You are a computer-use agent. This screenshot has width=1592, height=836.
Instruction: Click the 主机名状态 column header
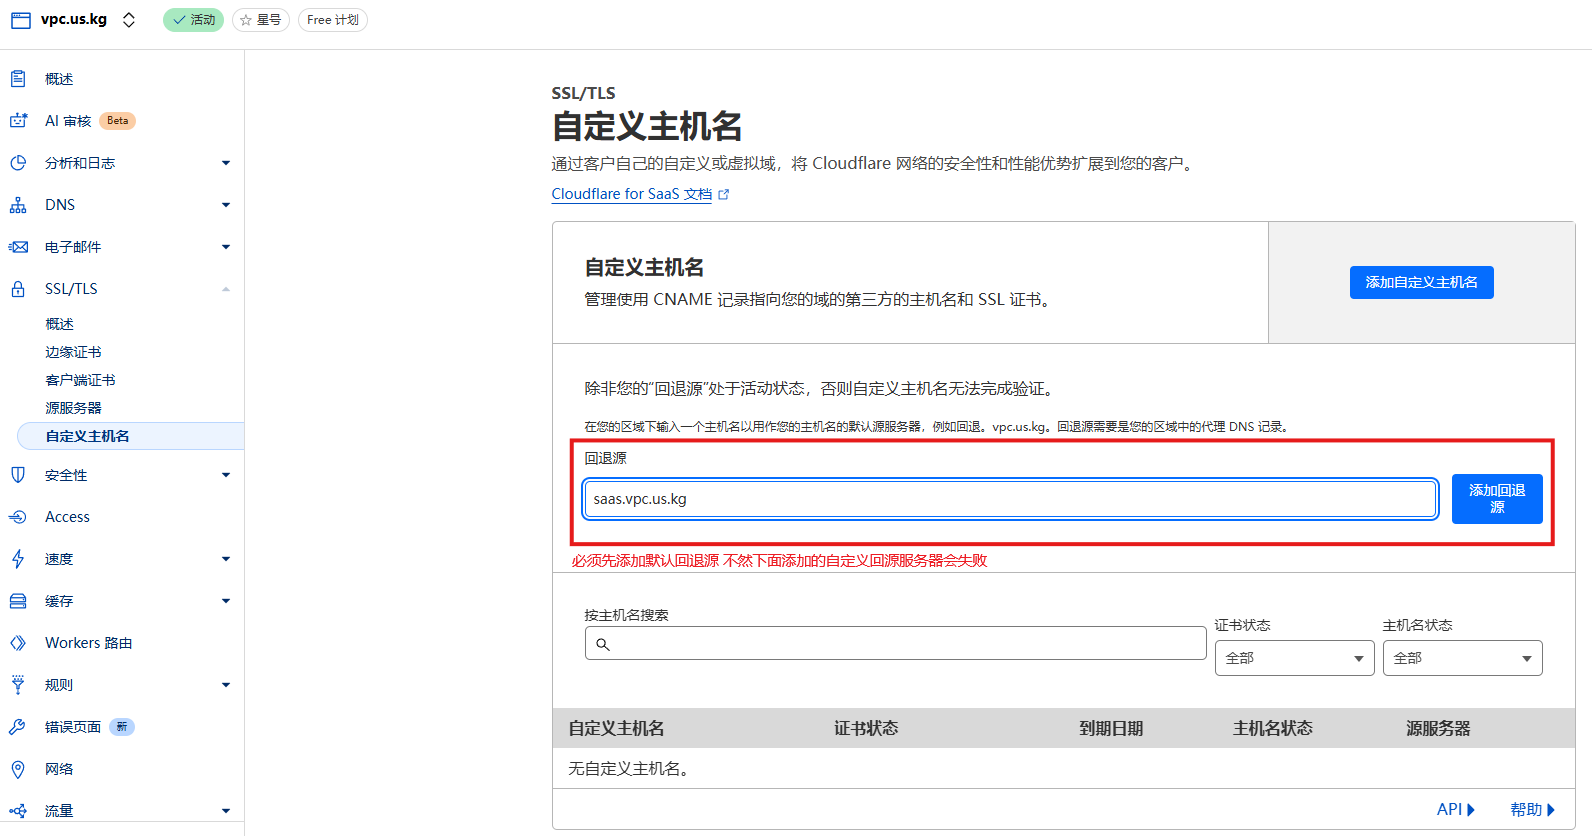coord(1273,728)
